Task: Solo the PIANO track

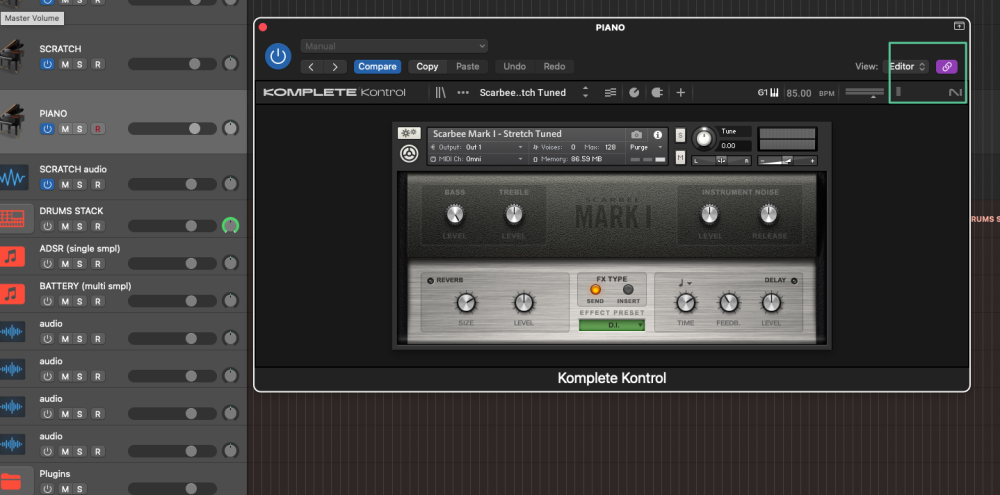Action: click(x=80, y=129)
